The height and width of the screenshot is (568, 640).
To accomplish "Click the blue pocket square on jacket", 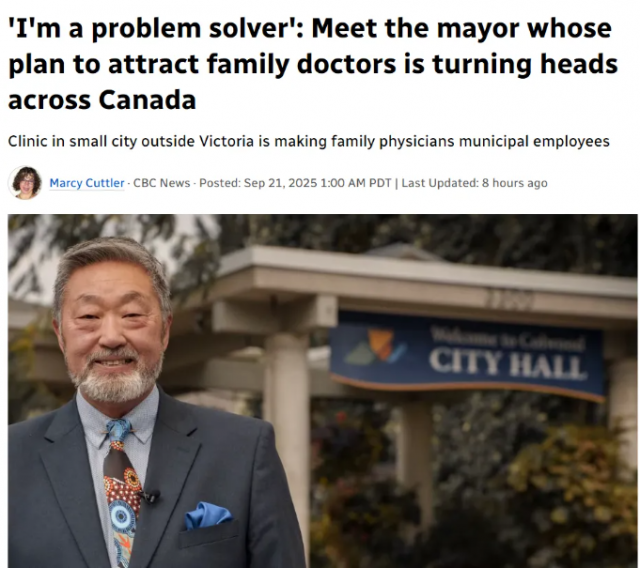I will 208,515.
